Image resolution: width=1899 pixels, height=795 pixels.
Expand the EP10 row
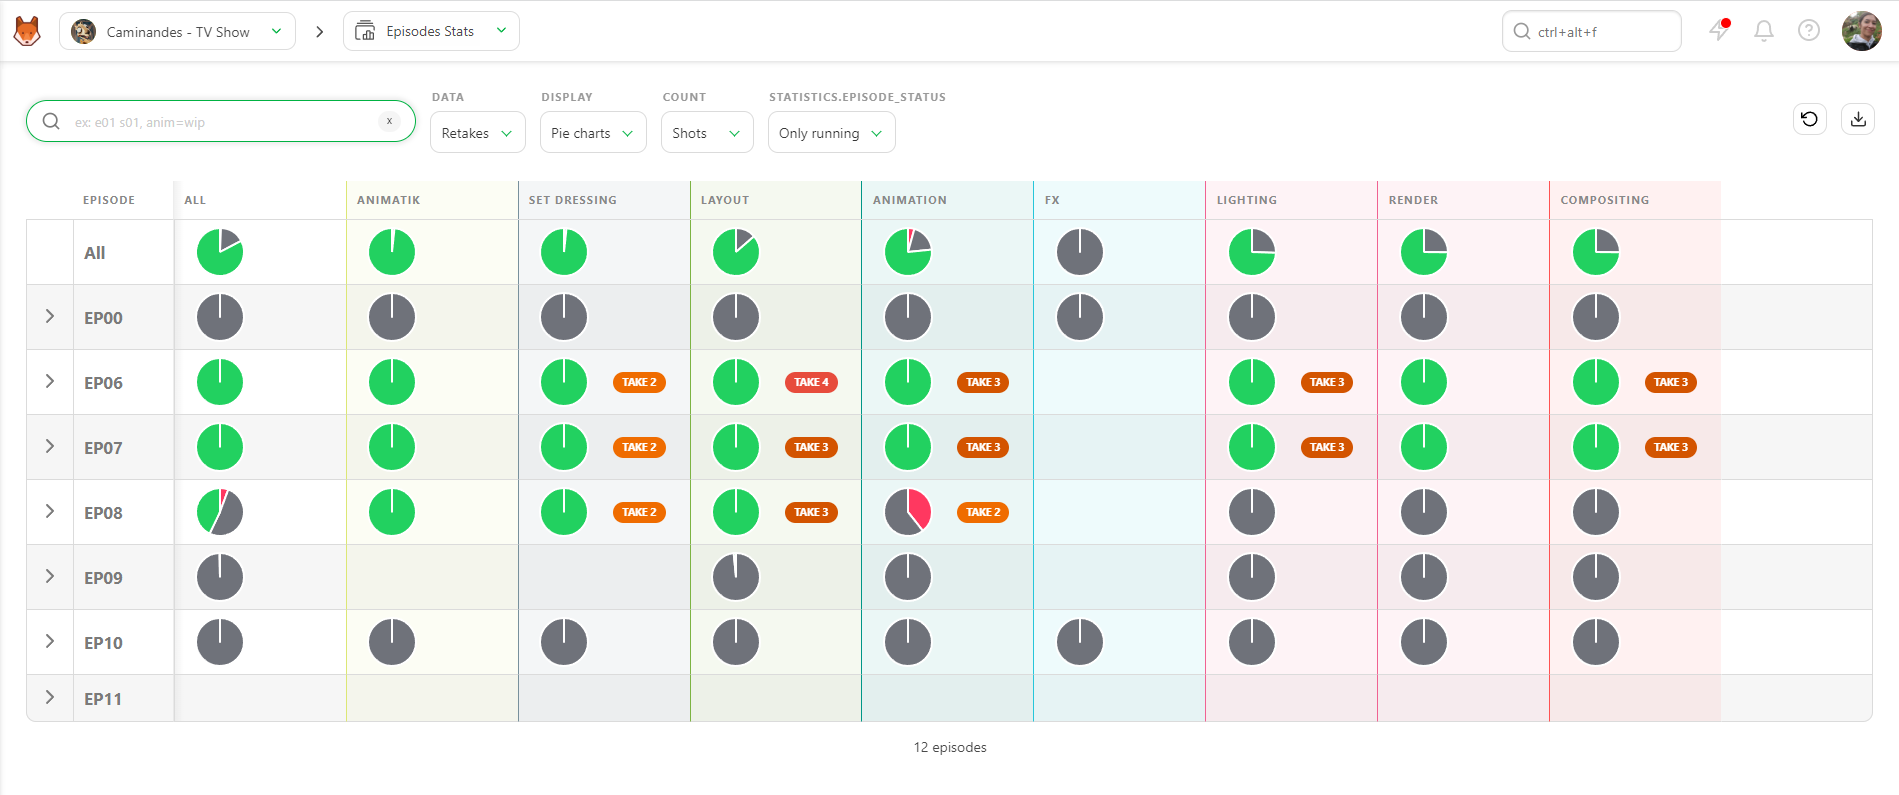pyautogui.click(x=50, y=641)
